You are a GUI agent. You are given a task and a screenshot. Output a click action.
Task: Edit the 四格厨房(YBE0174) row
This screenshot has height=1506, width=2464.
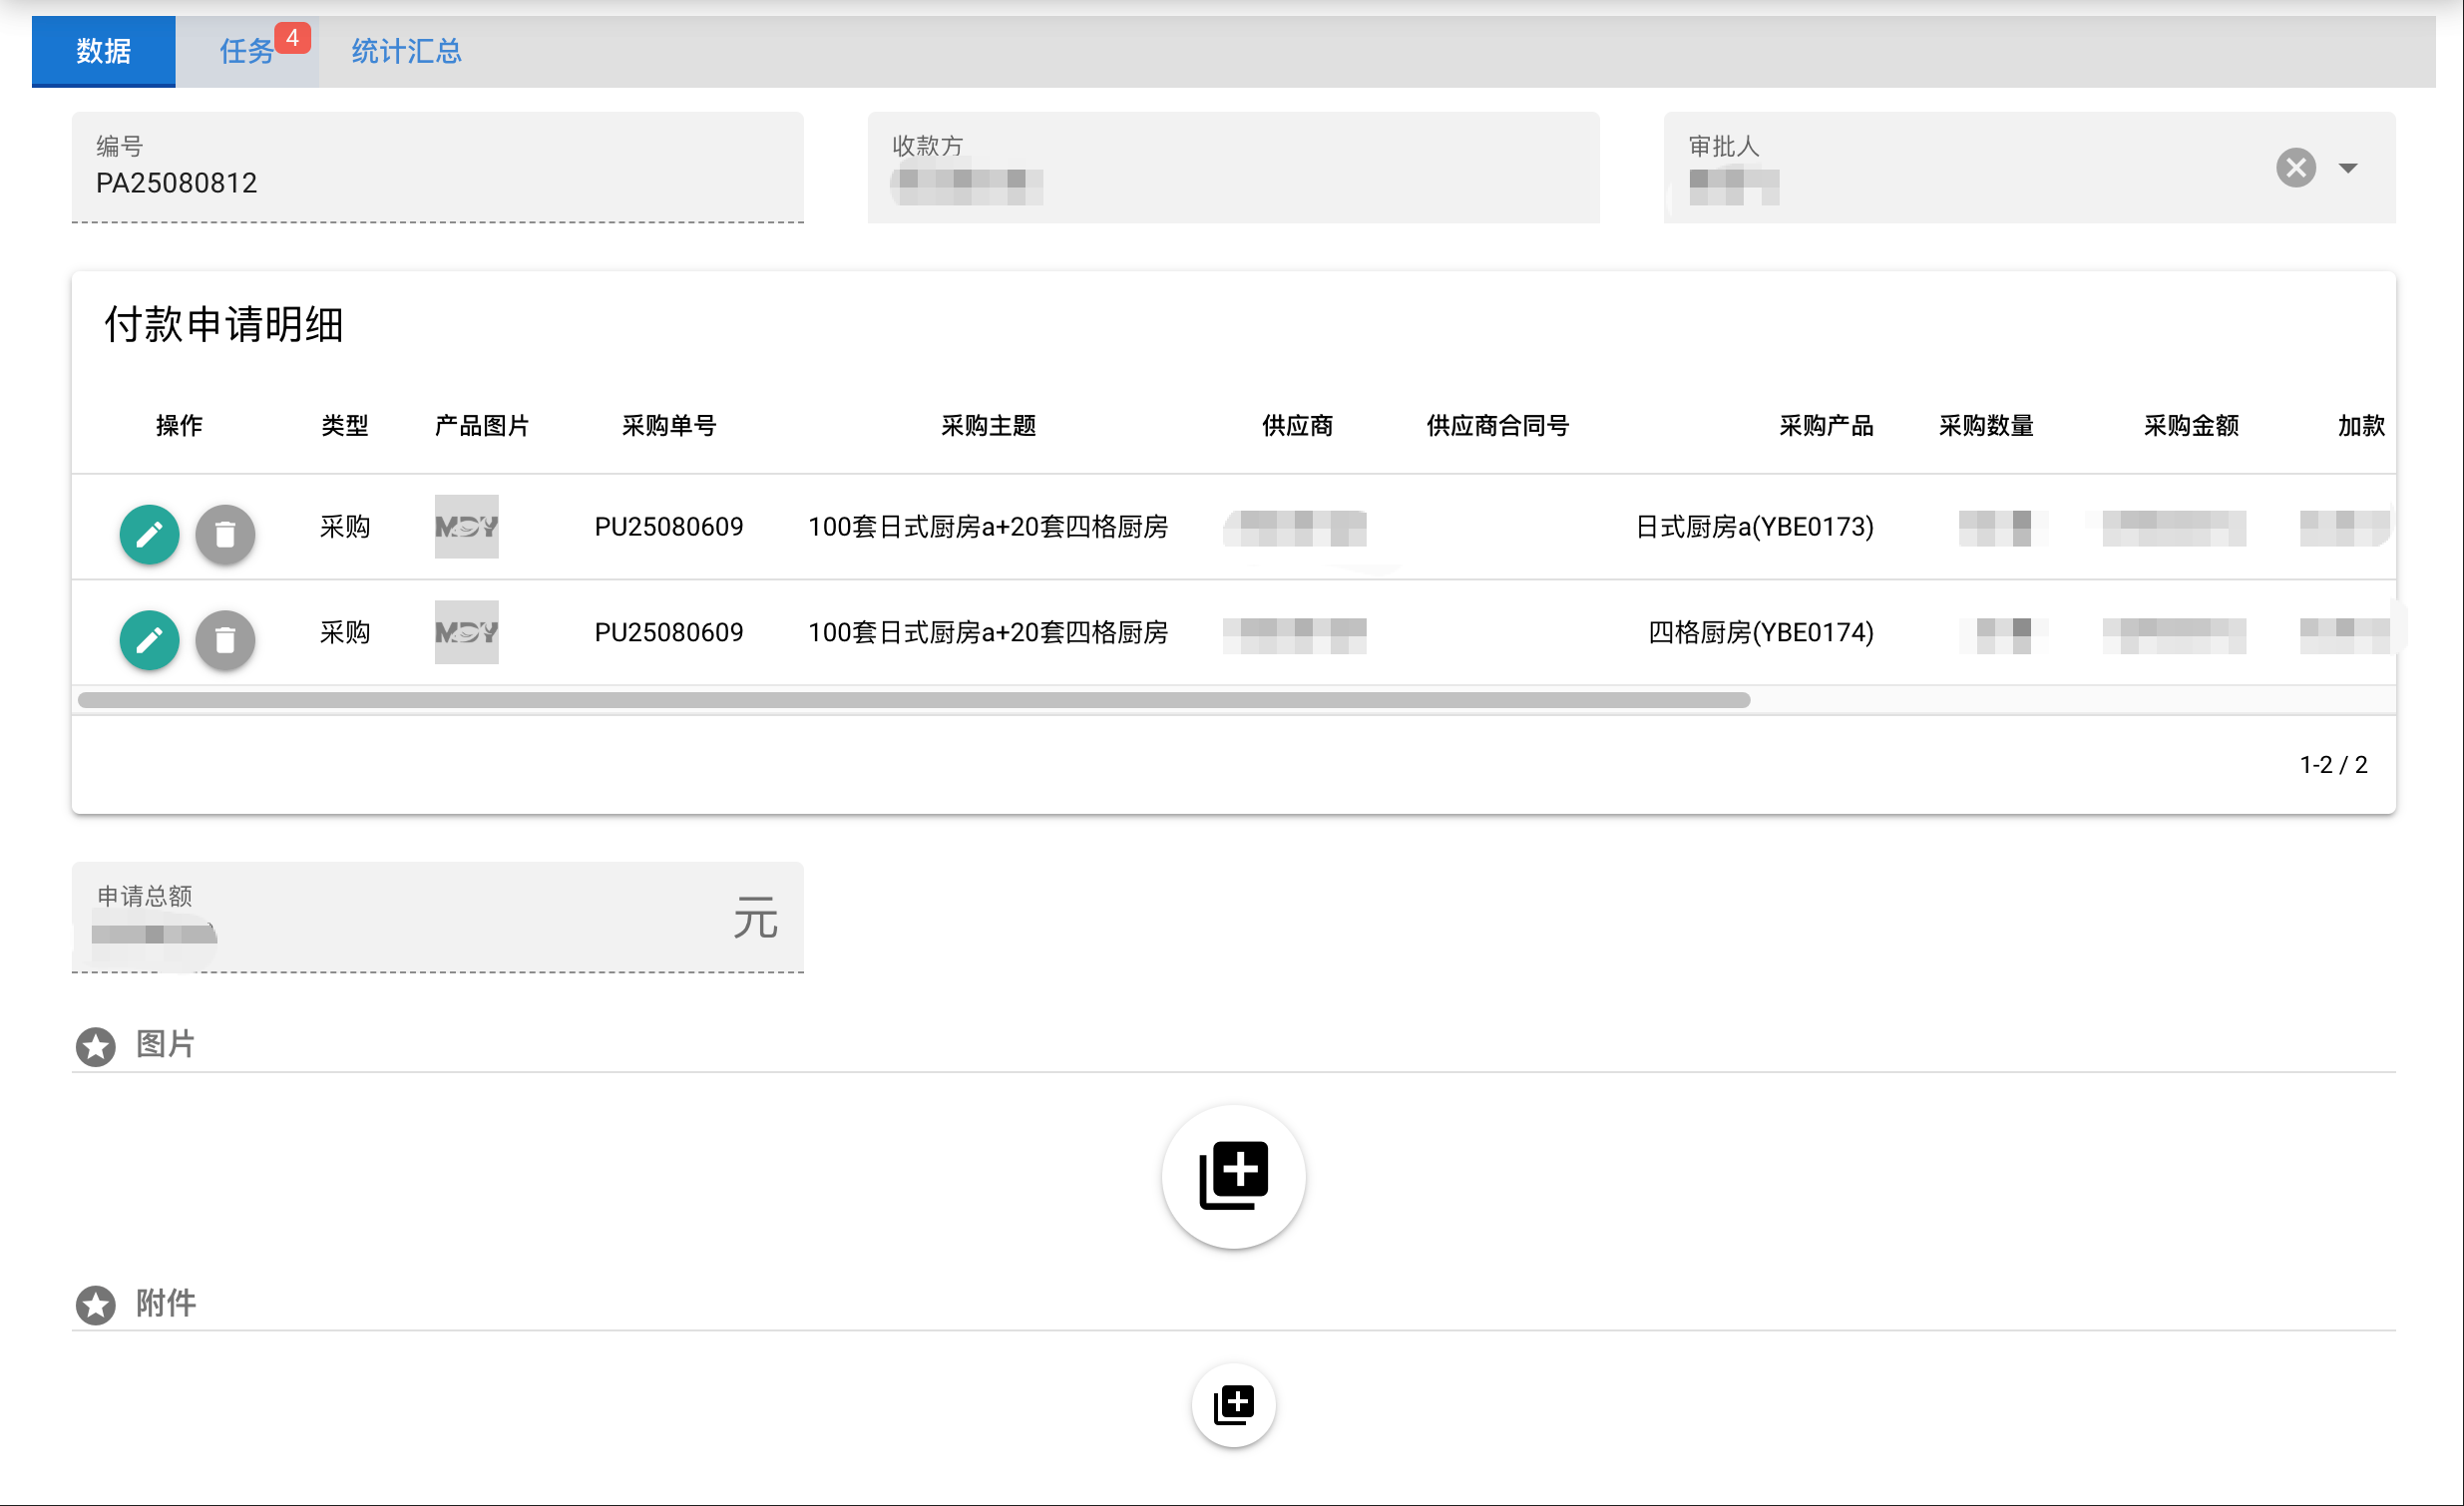[x=149, y=639]
